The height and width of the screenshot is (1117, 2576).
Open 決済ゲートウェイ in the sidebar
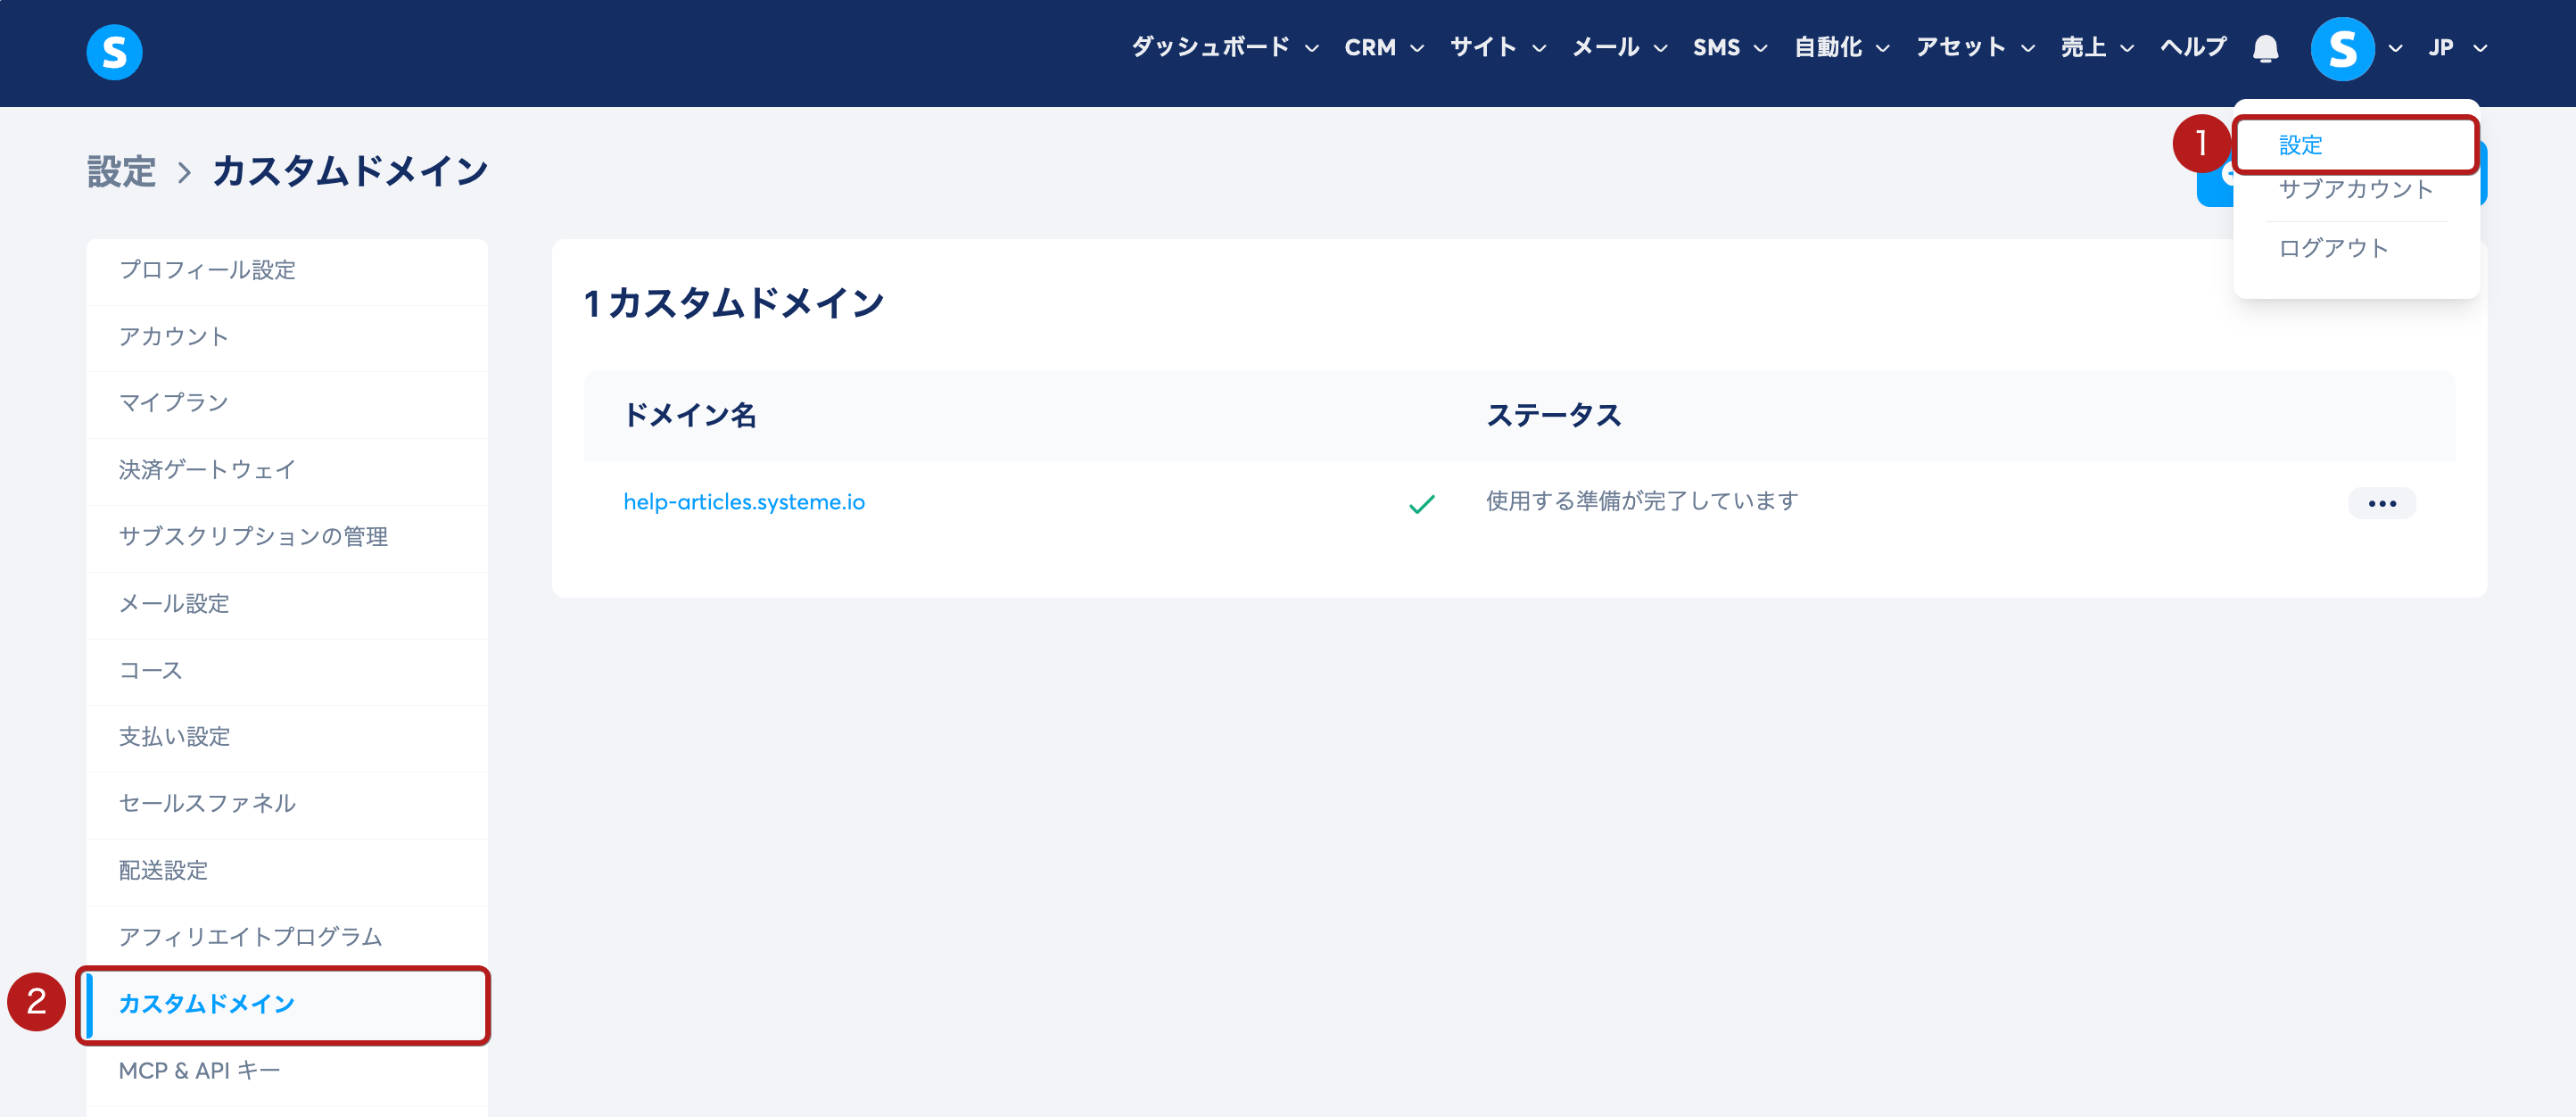[287, 470]
